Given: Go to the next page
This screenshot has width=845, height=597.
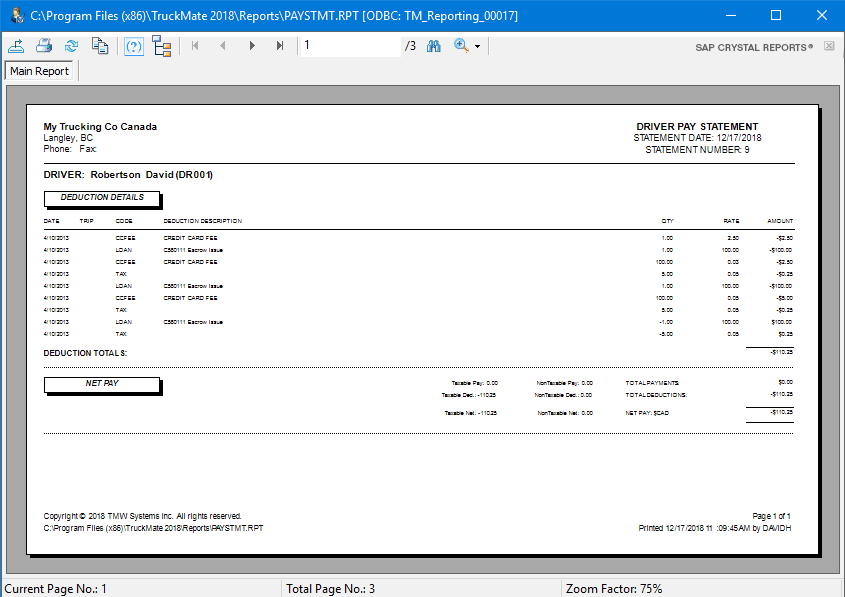Looking at the screenshot, I should point(252,46).
